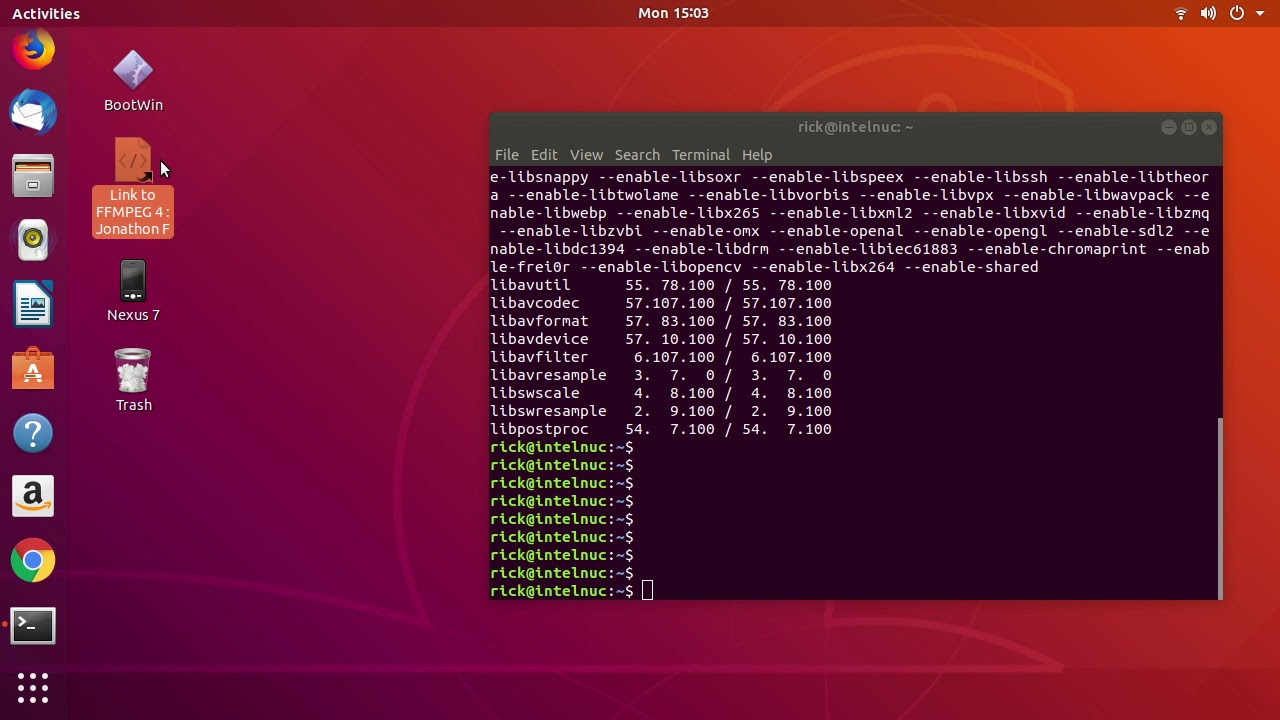
Task: Open the clock and calendar panel
Action: tap(673, 13)
